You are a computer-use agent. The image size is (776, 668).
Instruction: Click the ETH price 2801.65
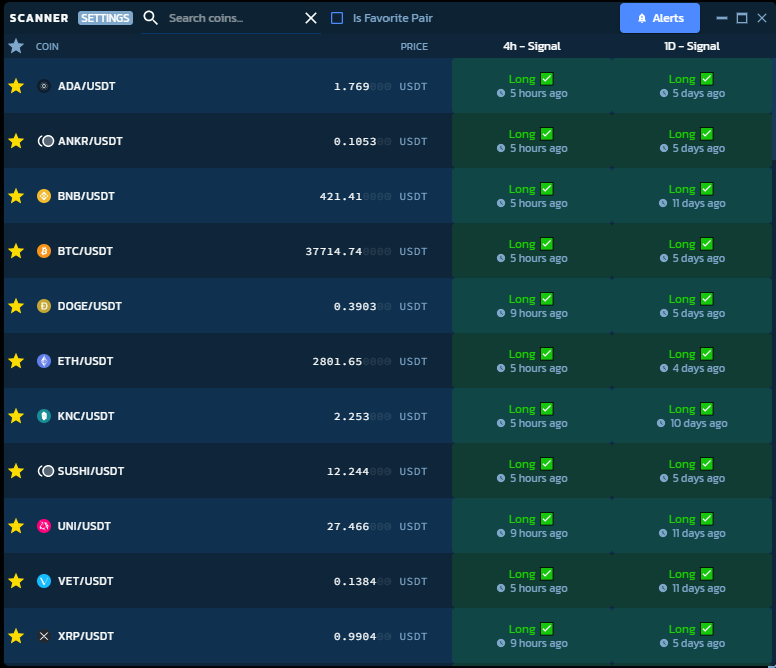tap(338, 361)
